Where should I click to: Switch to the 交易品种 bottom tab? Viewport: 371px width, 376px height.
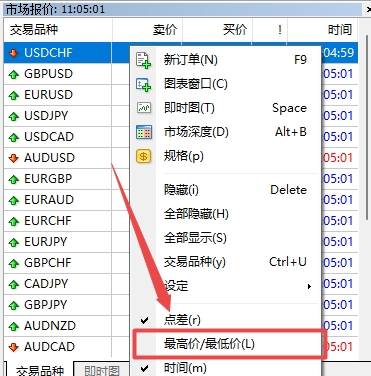pyautogui.click(x=40, y=369)
